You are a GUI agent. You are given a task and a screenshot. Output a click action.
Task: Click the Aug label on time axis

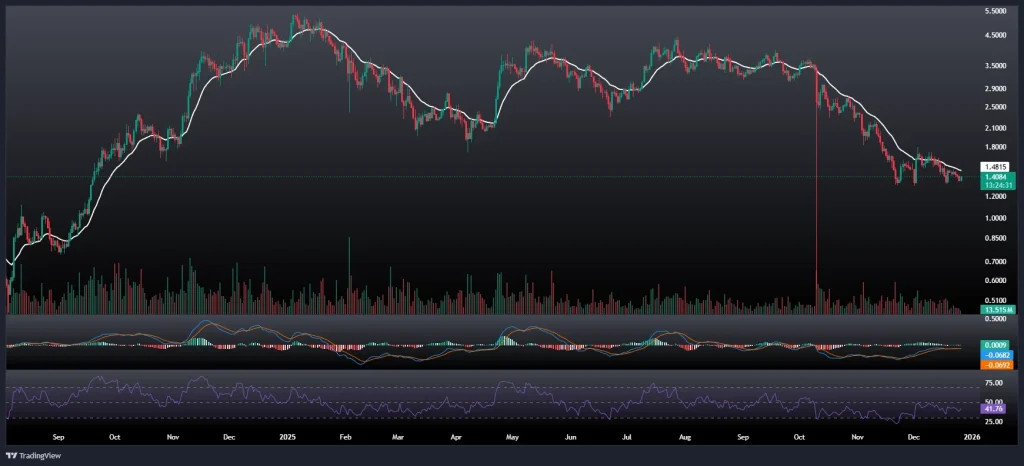click(x=685, y=437)
